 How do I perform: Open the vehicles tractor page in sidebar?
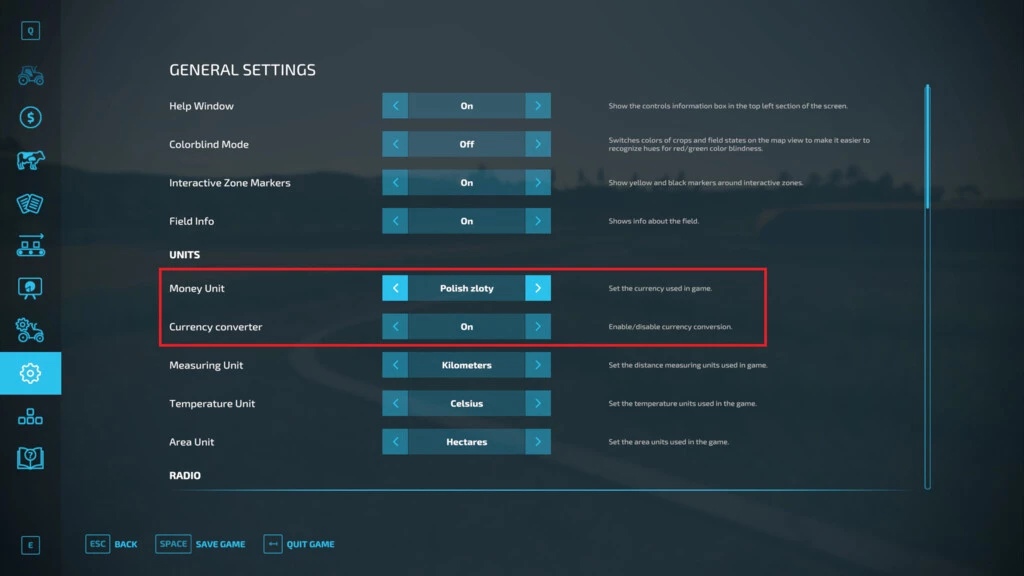tap(30, 76)
